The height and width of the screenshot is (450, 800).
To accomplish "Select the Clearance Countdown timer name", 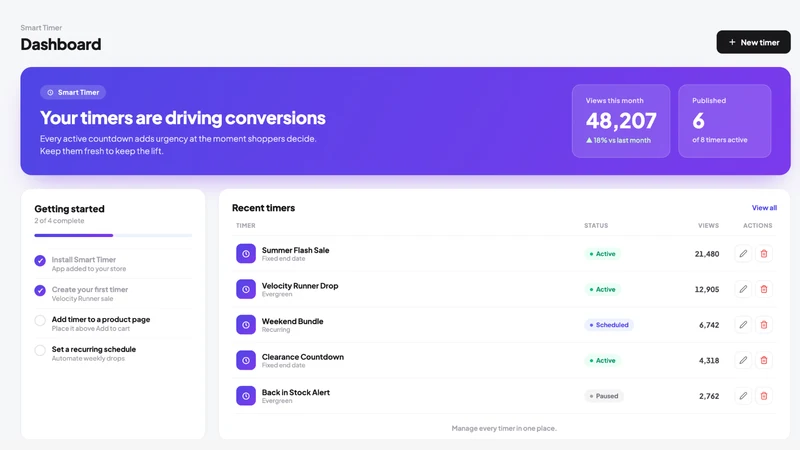I will (303, 357).
